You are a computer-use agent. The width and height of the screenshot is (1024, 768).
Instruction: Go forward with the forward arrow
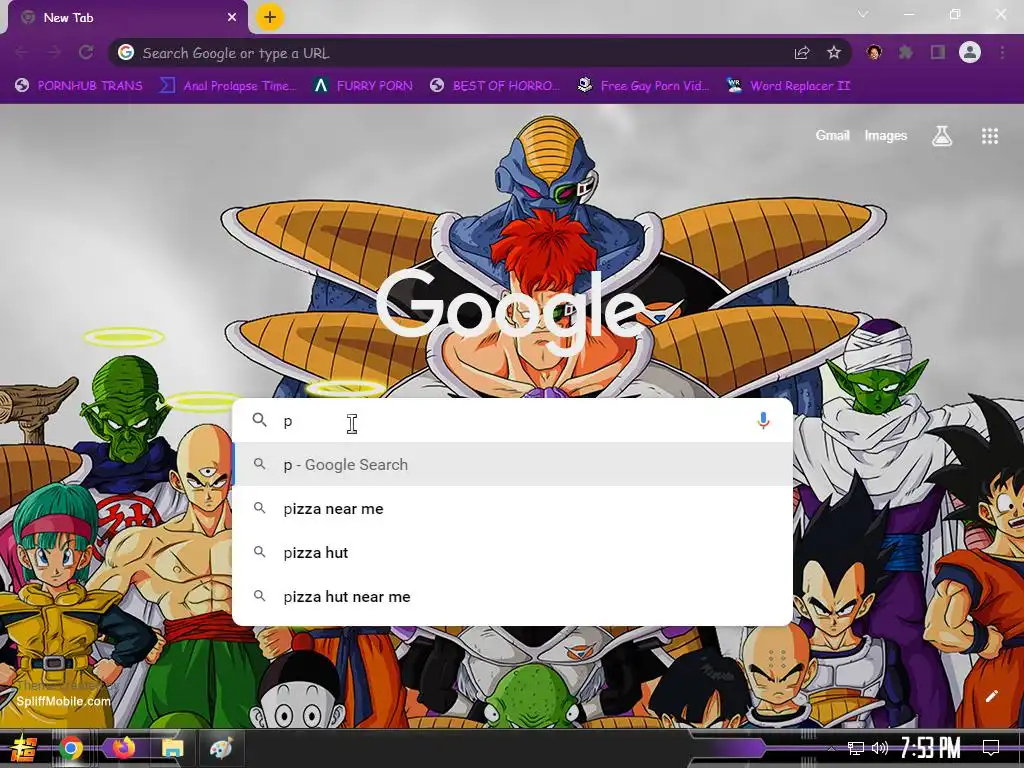point(54,52)
